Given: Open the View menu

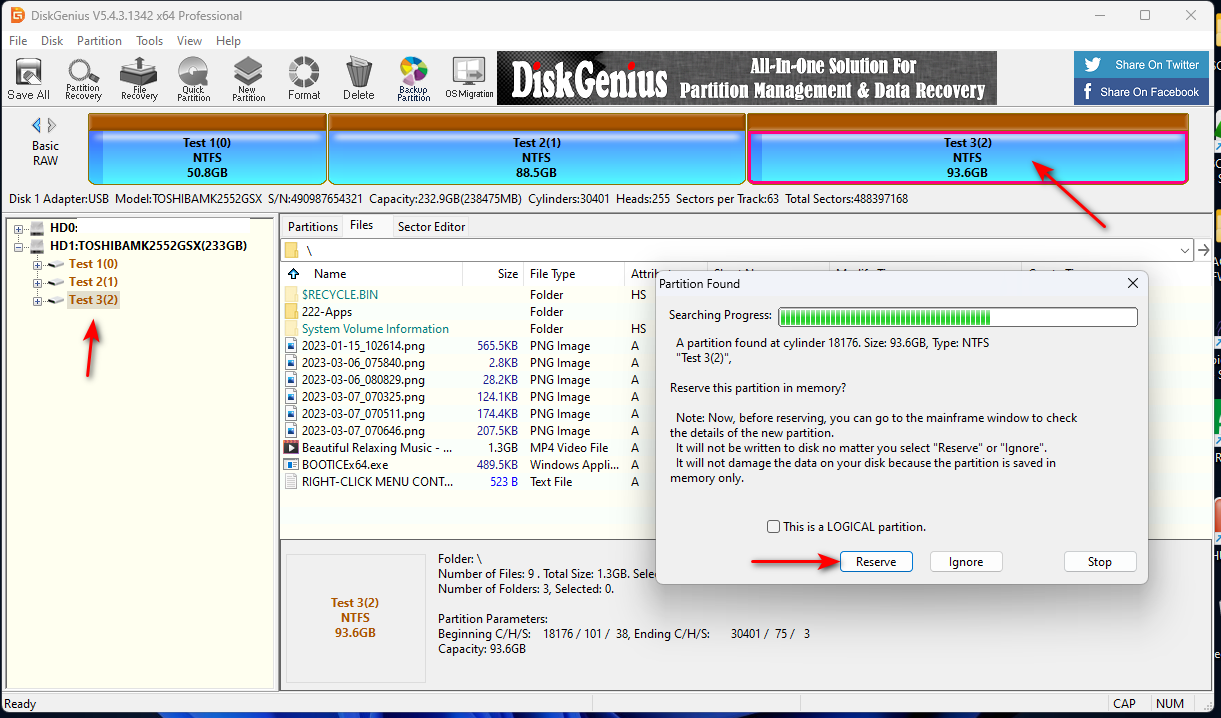Looking at the screenshot, I should point(190,41).
